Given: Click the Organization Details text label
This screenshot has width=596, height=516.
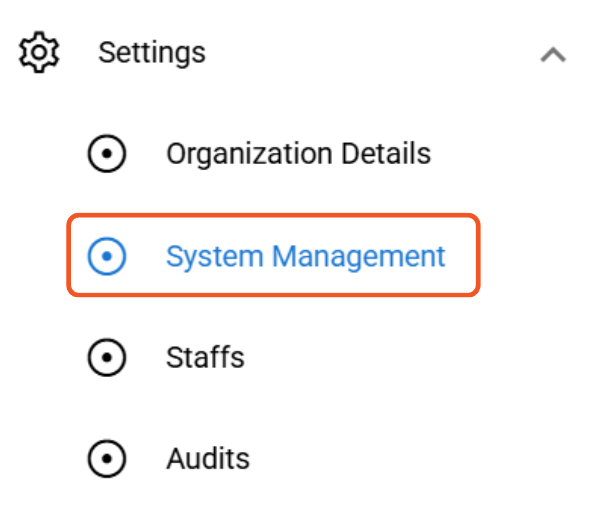Looking at the screenshot, I should (x=299, y=154).
